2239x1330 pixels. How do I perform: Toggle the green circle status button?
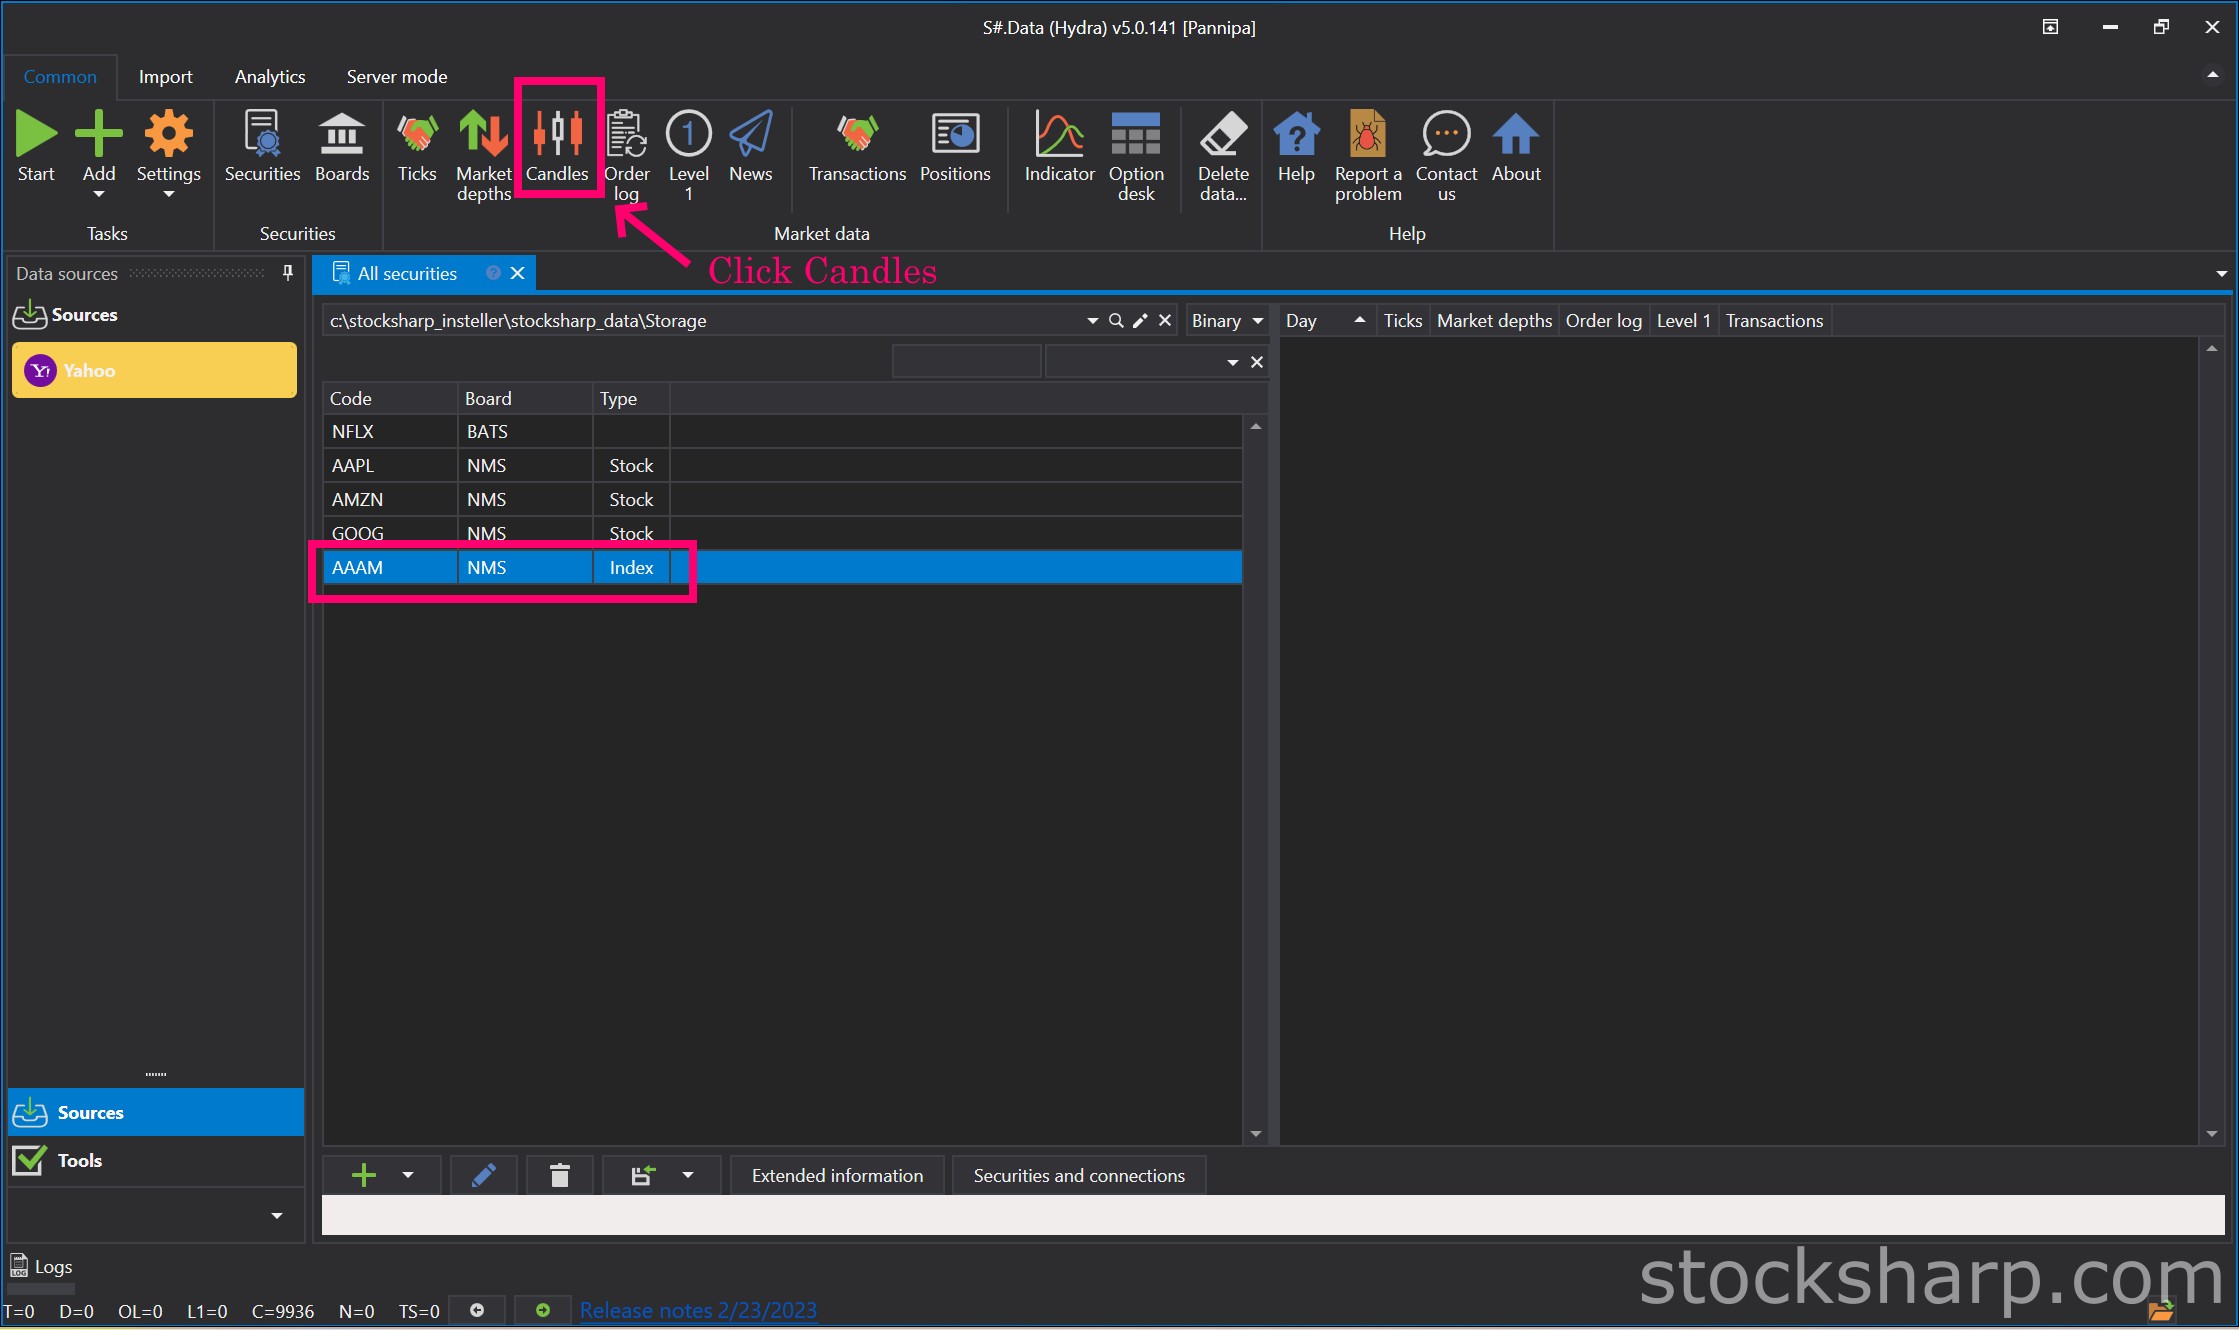[542, 1310]
